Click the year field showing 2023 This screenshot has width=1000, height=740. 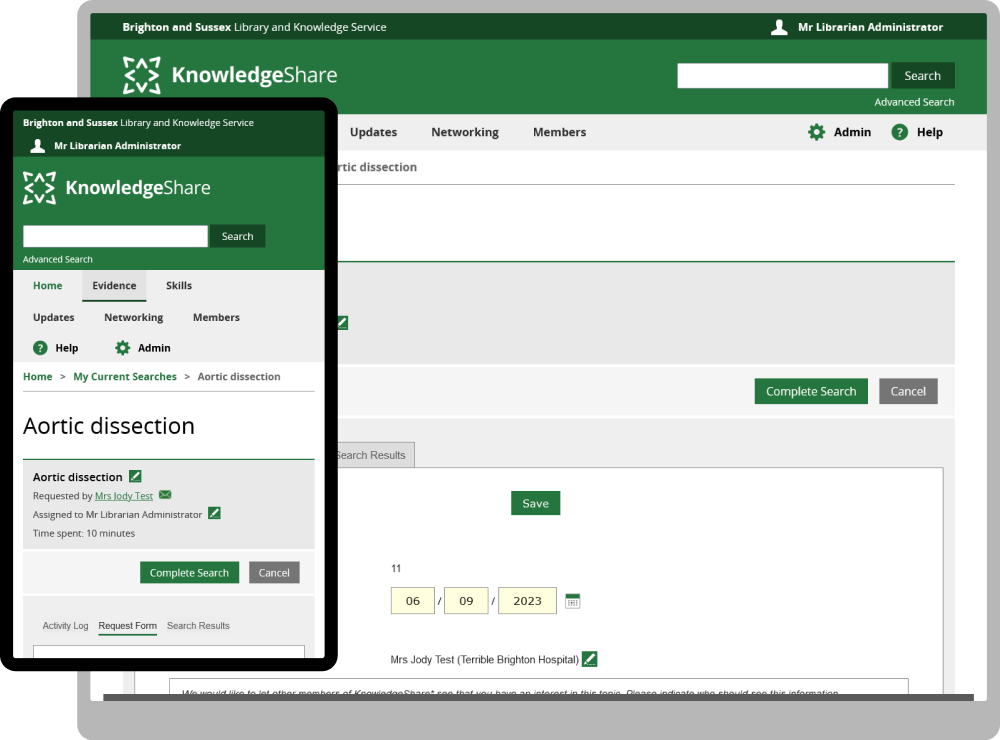pos(527,601)
